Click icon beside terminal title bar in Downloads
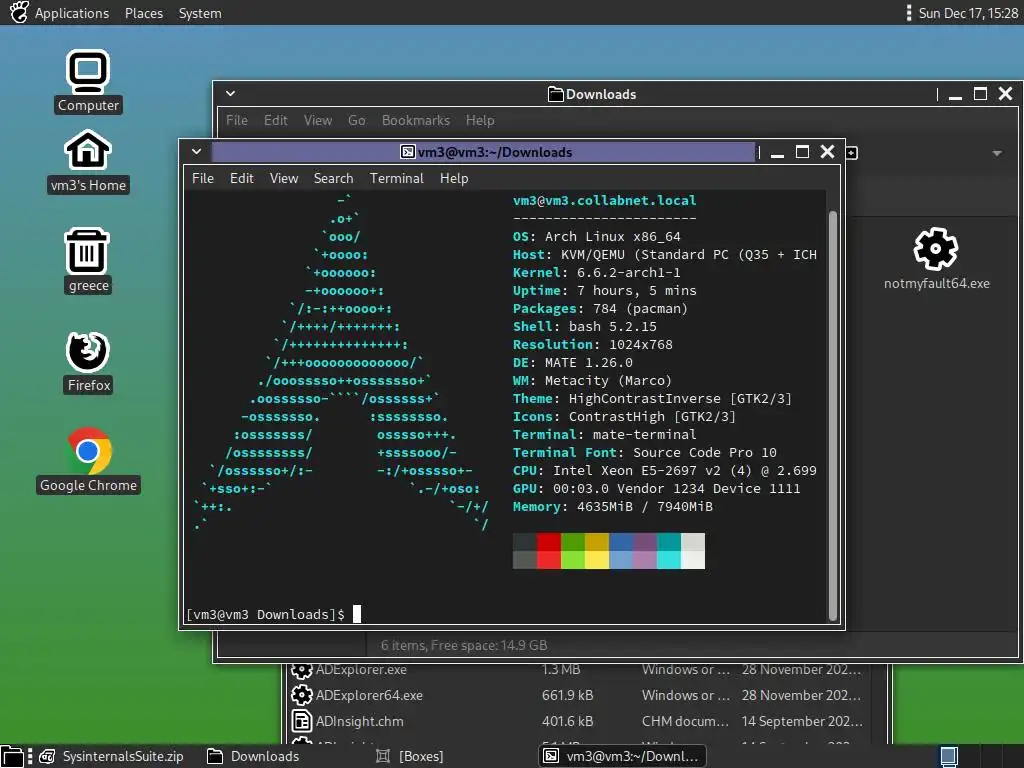The width and height of the screenshot is (1024, 768). [x=851, y=153]
